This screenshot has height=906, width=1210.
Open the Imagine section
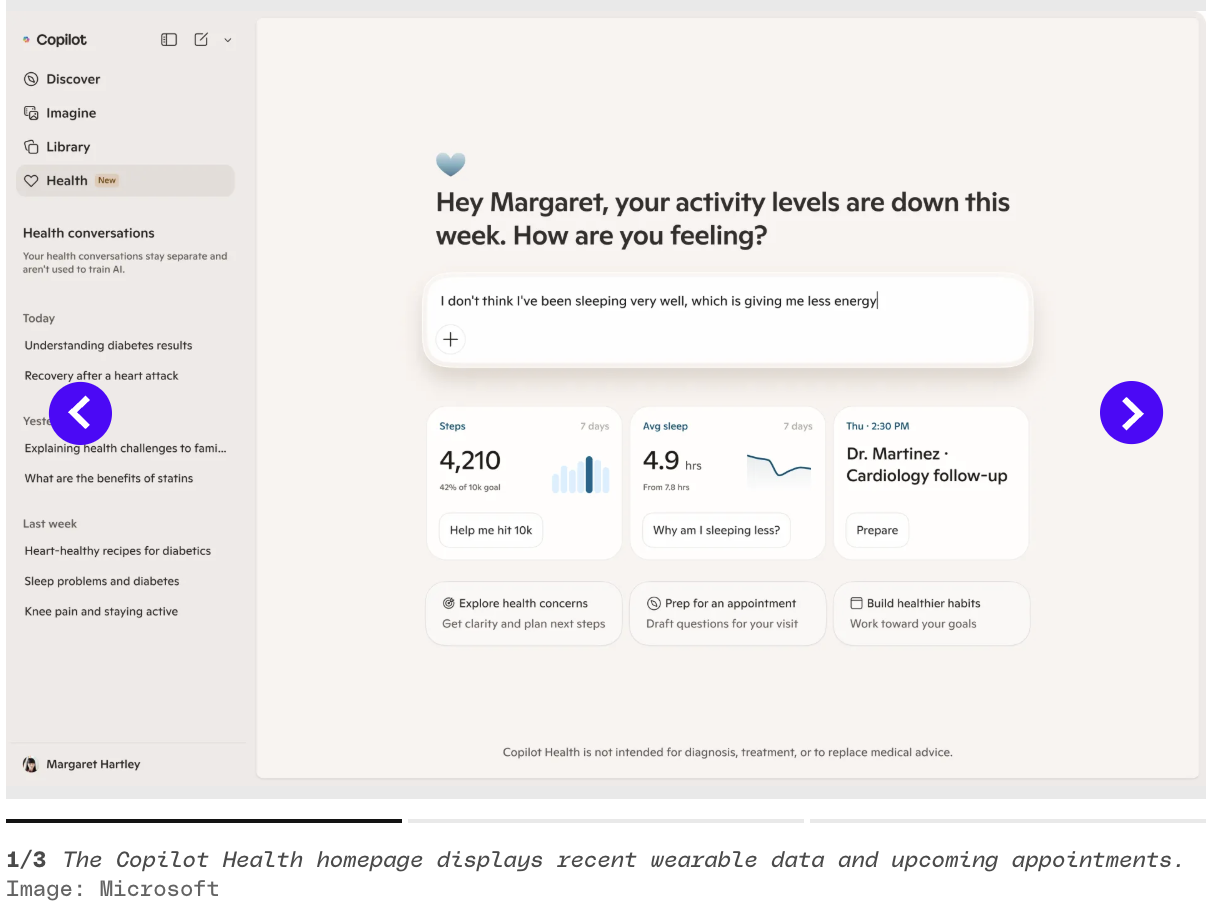click(60, 113)
